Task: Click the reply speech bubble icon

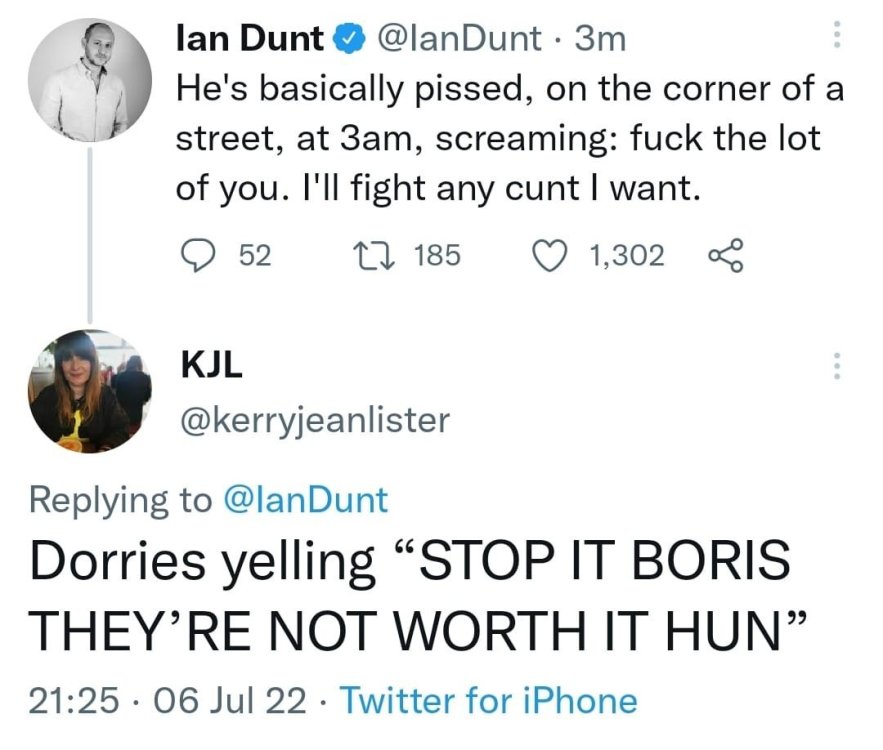Action: click(204, 256)
